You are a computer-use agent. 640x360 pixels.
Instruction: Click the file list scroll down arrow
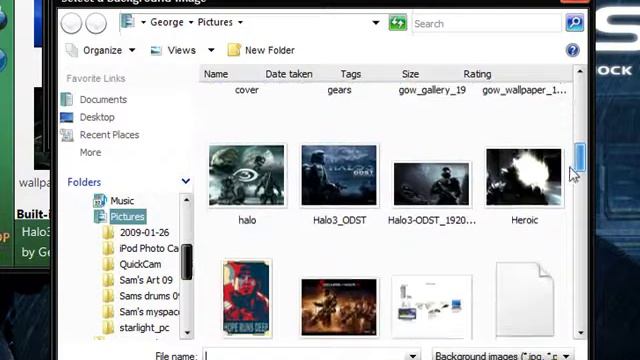[x=580, y=333]
